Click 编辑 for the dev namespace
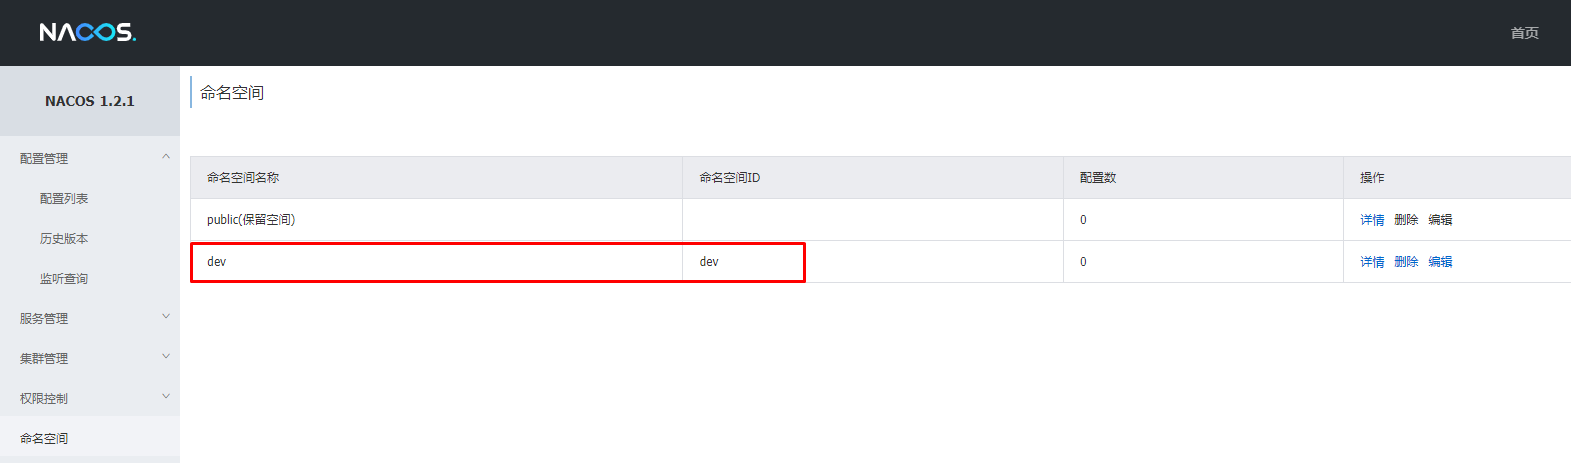Image resolution: width=1571 pixels, height=463 pixels. tap(1440, 262)
